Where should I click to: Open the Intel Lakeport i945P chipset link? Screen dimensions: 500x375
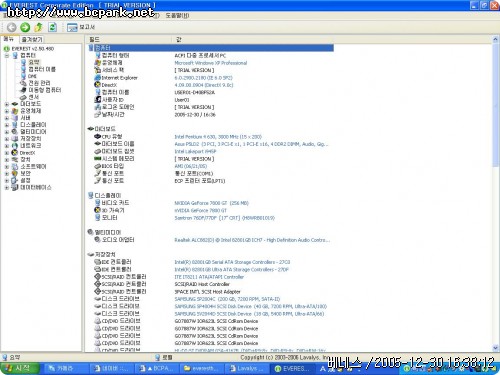(195, 151)
